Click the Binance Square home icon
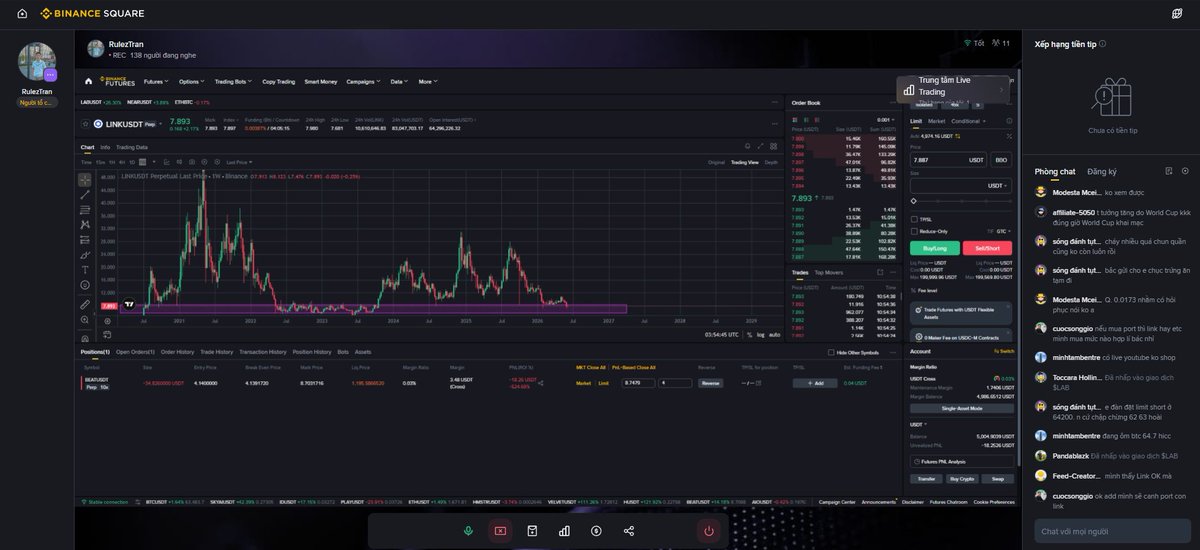This screenshot has width=1200, height=550. [22, 13]
